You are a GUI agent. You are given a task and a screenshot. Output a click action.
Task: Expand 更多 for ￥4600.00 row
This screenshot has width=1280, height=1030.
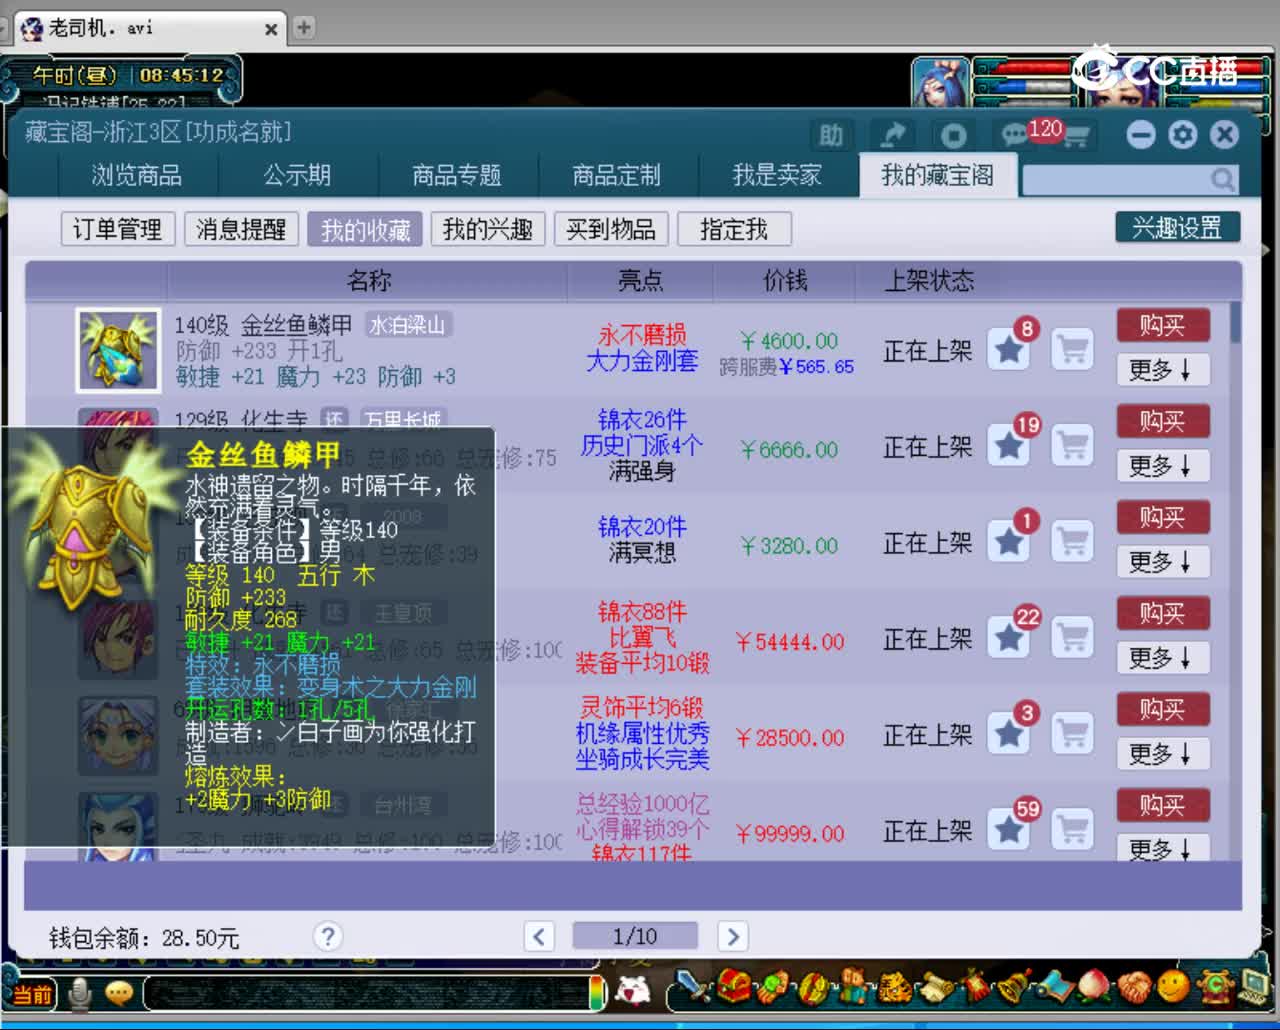coord(1162,370)
